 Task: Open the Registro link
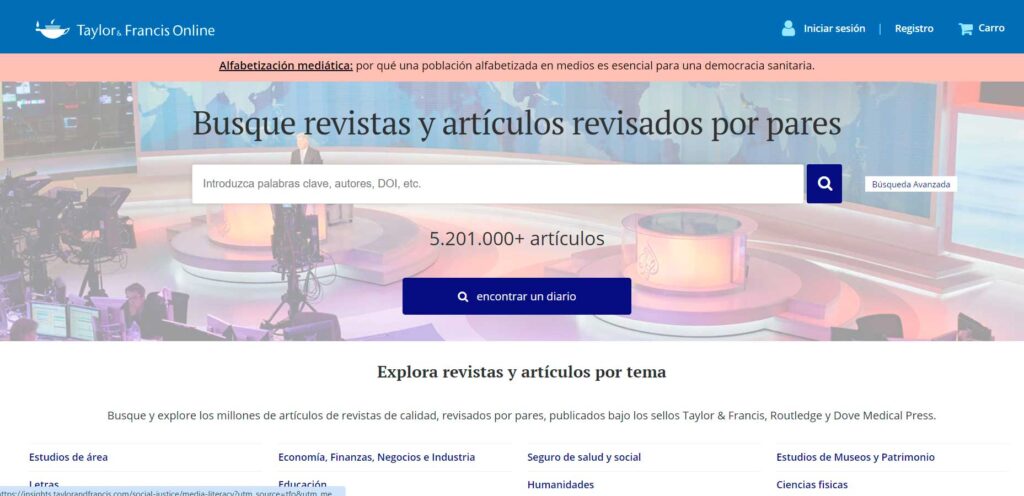click(914, 29)
